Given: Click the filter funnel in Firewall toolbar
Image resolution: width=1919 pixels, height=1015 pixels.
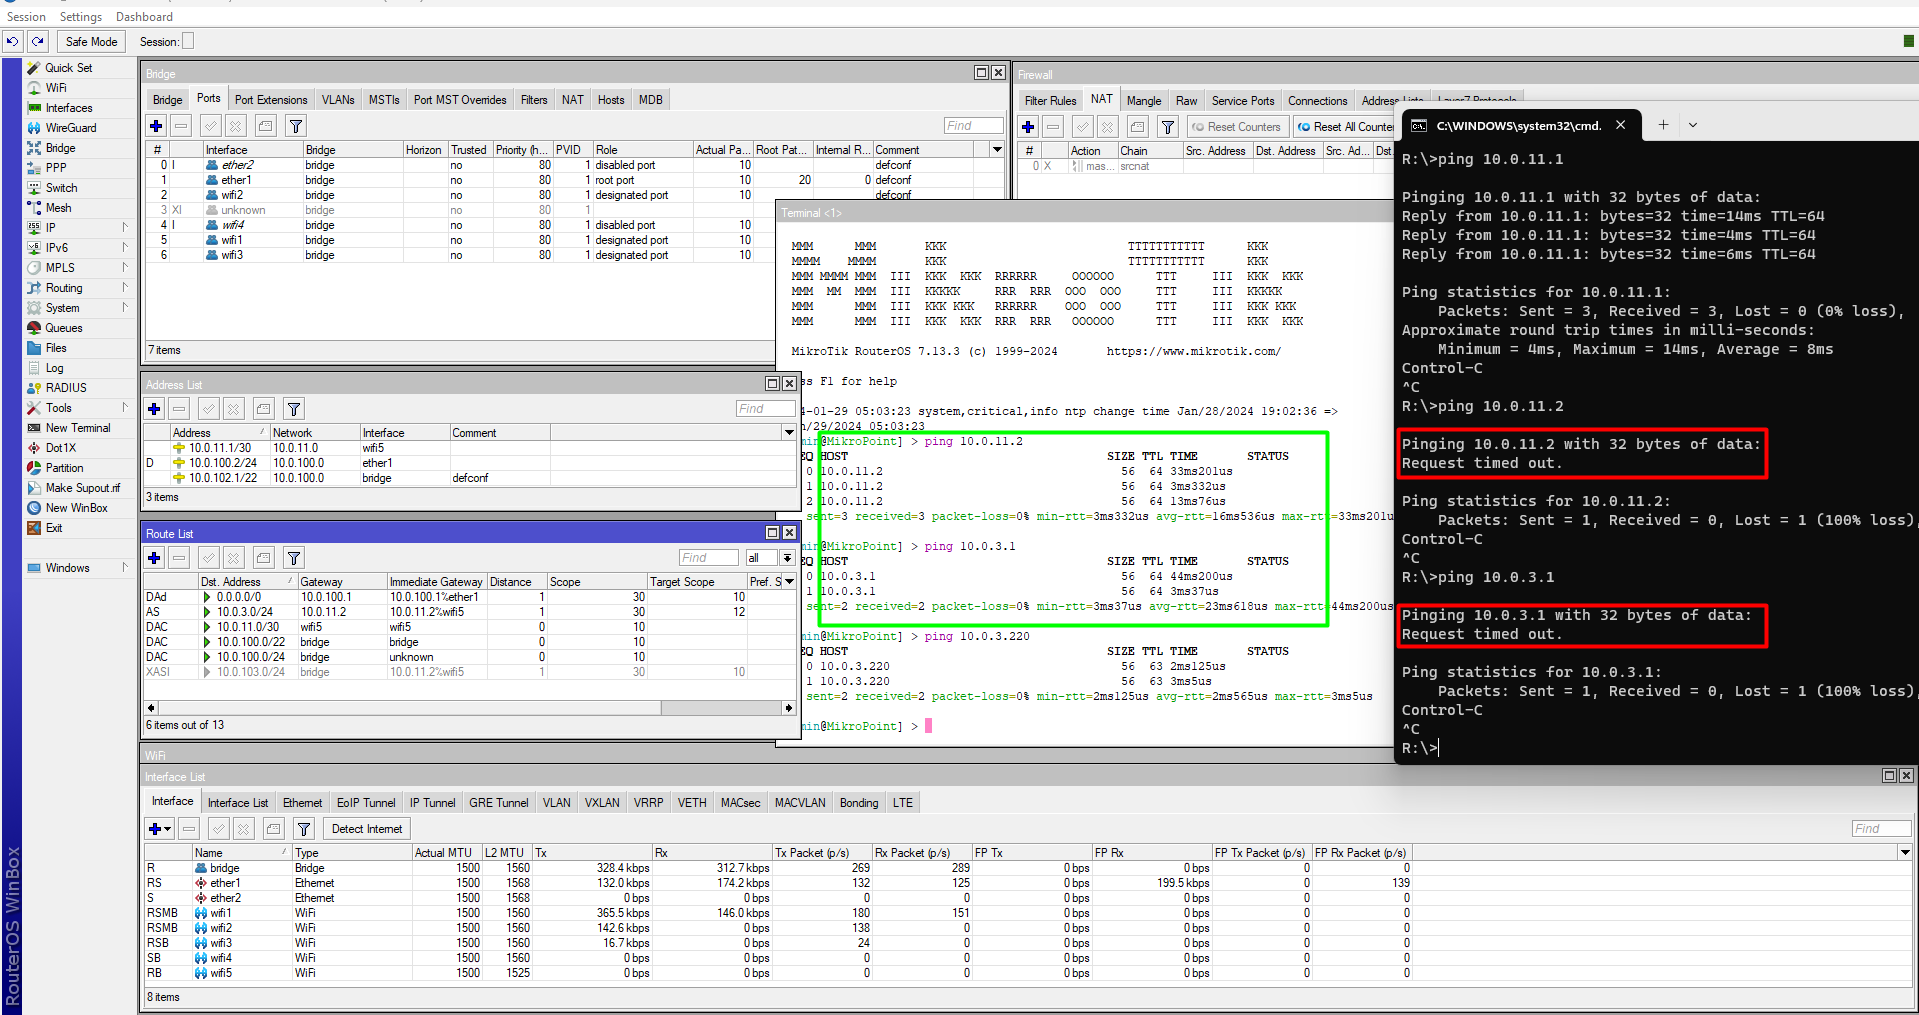Looking at the screenshot, I should pos(1168,127).
